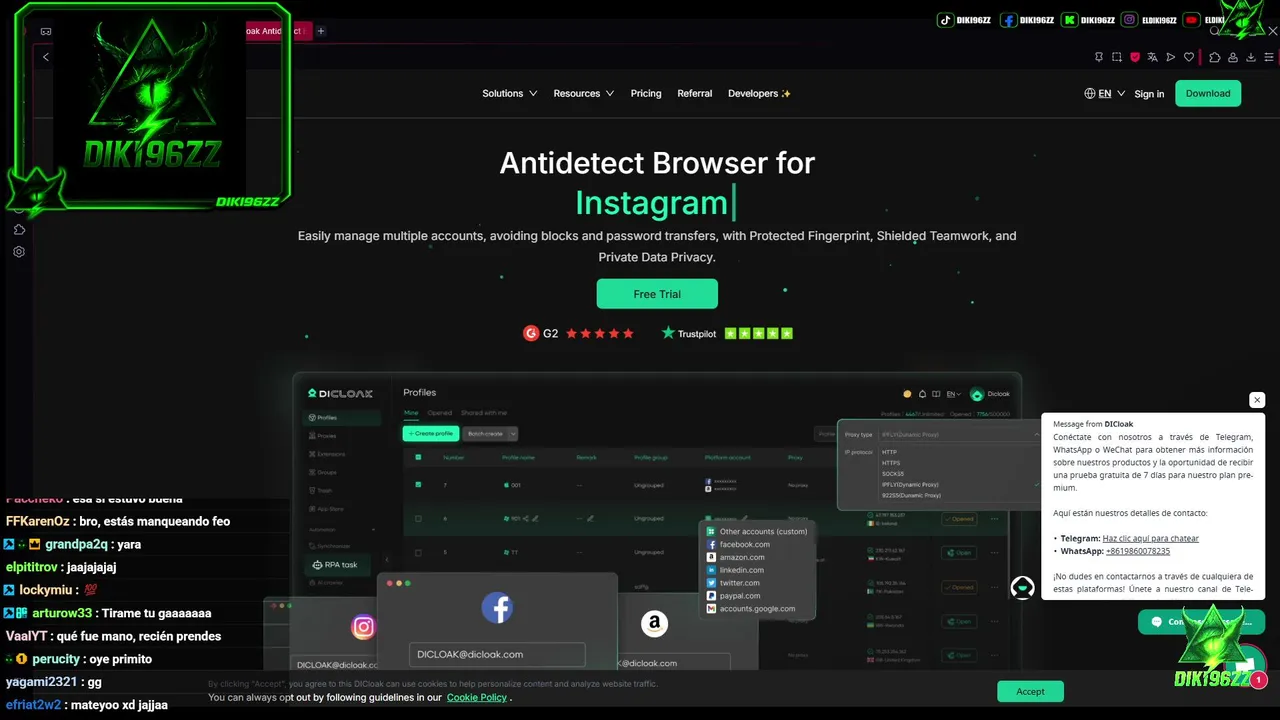Viewport: 1280px width, 720px height.
Task: Click the search tabs magnifier icon
Action: [1215, 31]
